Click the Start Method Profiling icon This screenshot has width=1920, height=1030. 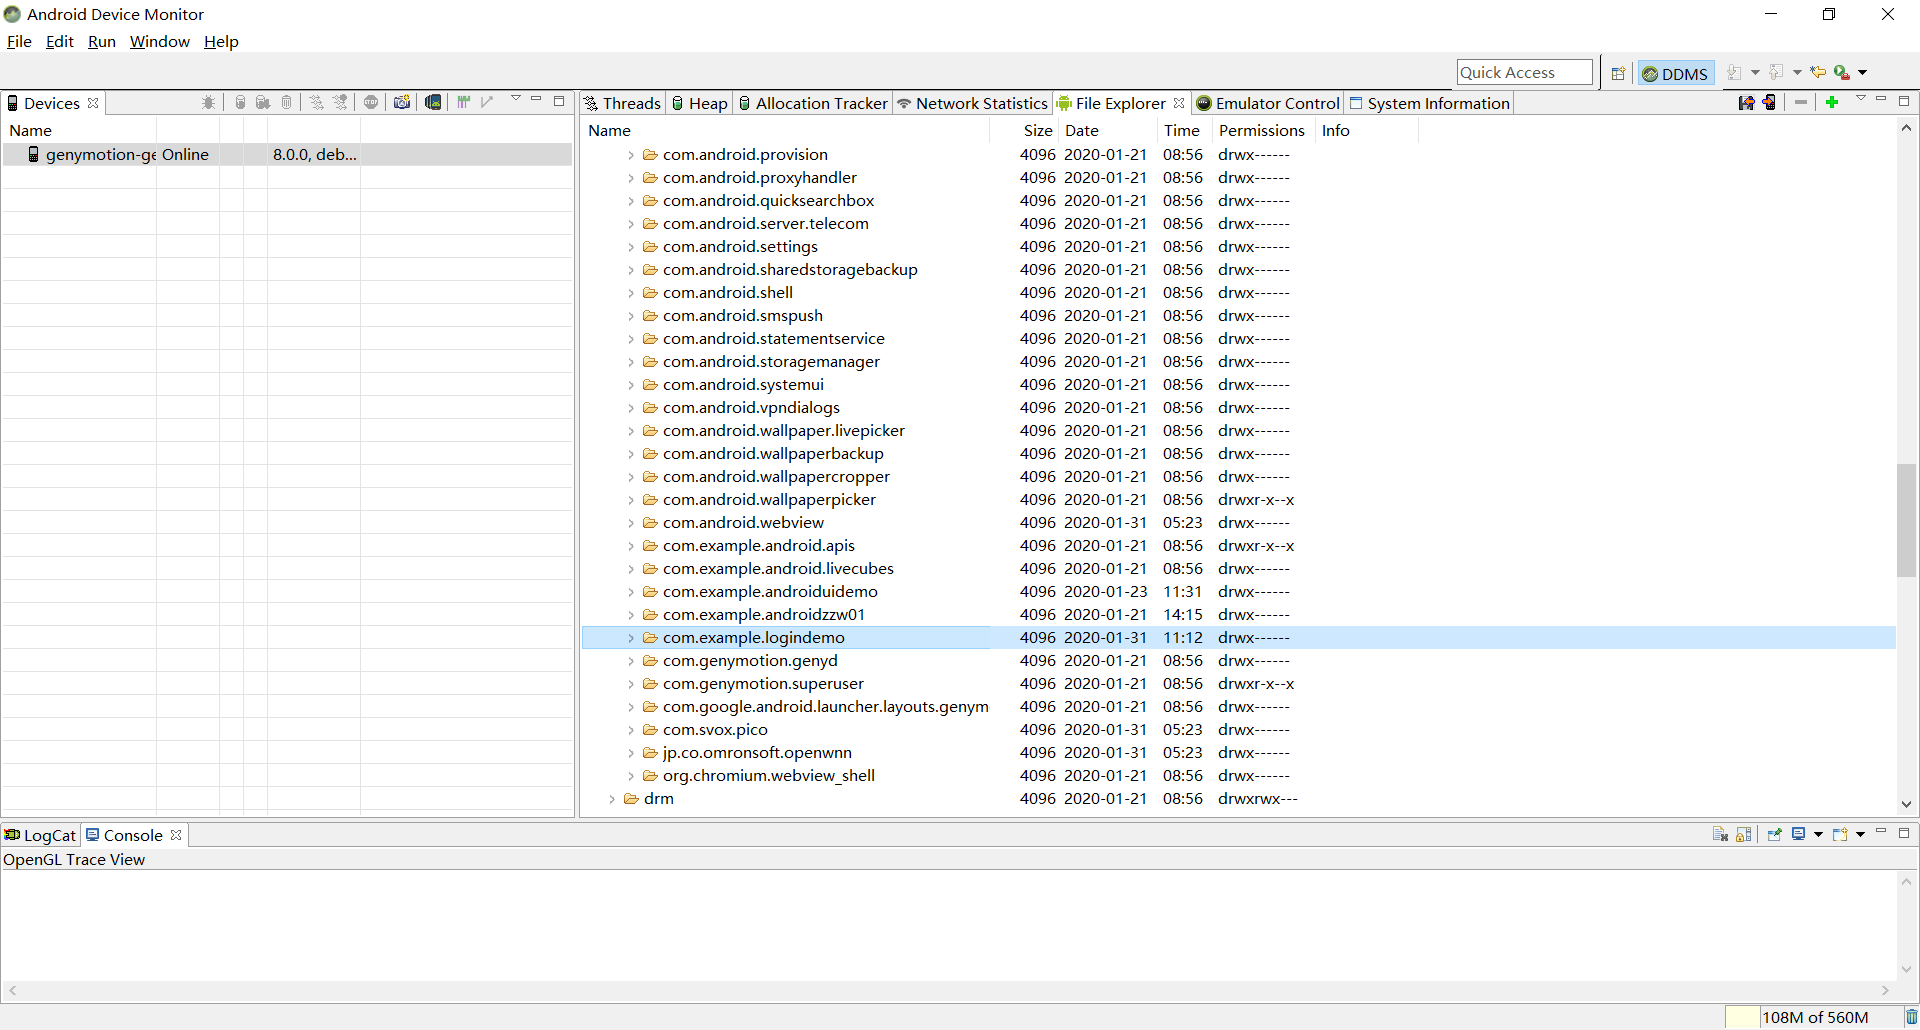340,102
